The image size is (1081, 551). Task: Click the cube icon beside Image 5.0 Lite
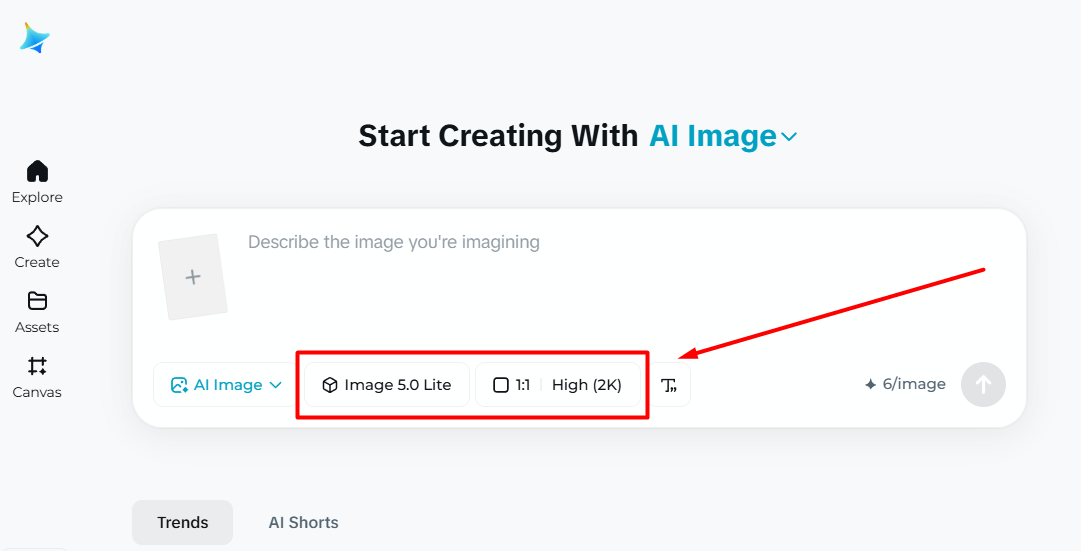(x=330, y=385)
